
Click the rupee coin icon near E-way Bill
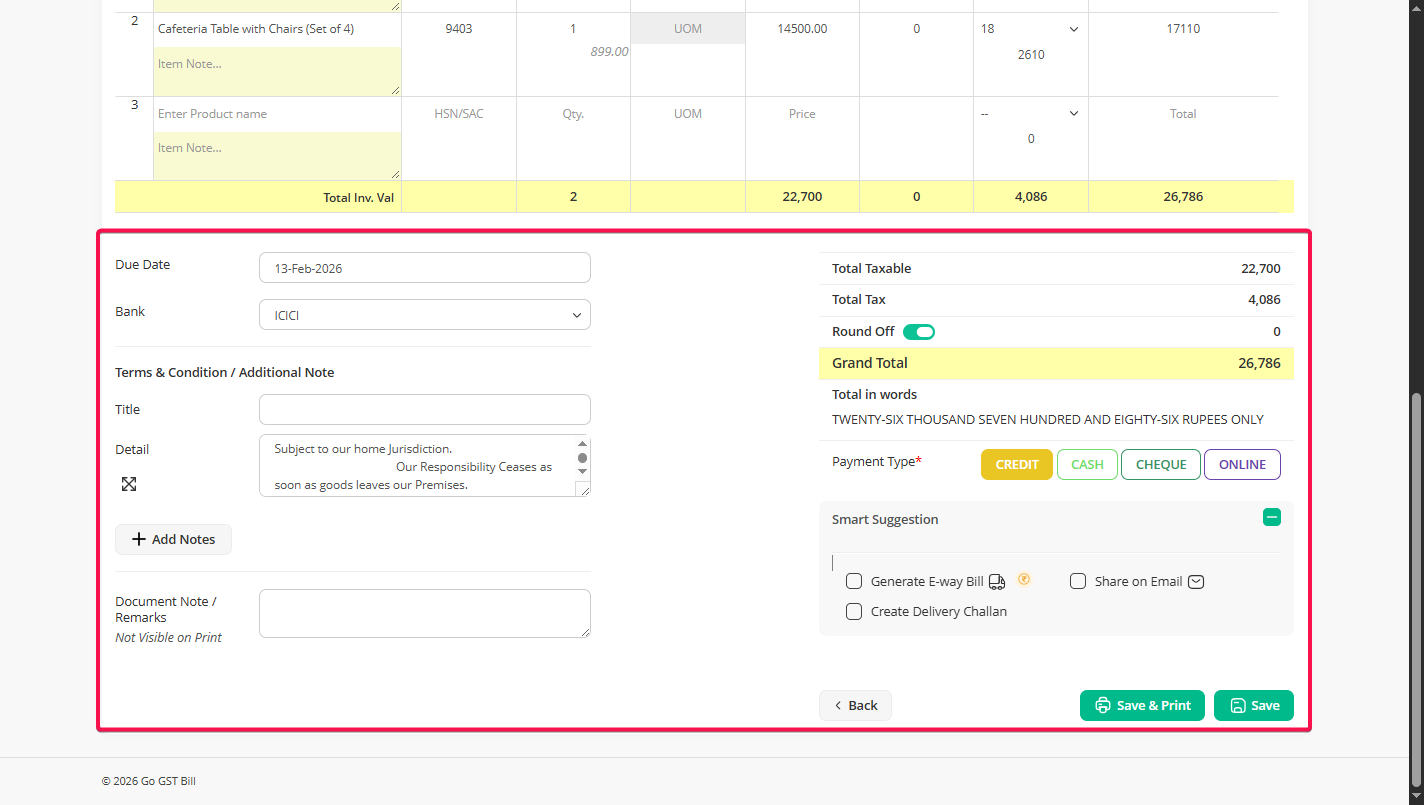[x=1024, y=579]
